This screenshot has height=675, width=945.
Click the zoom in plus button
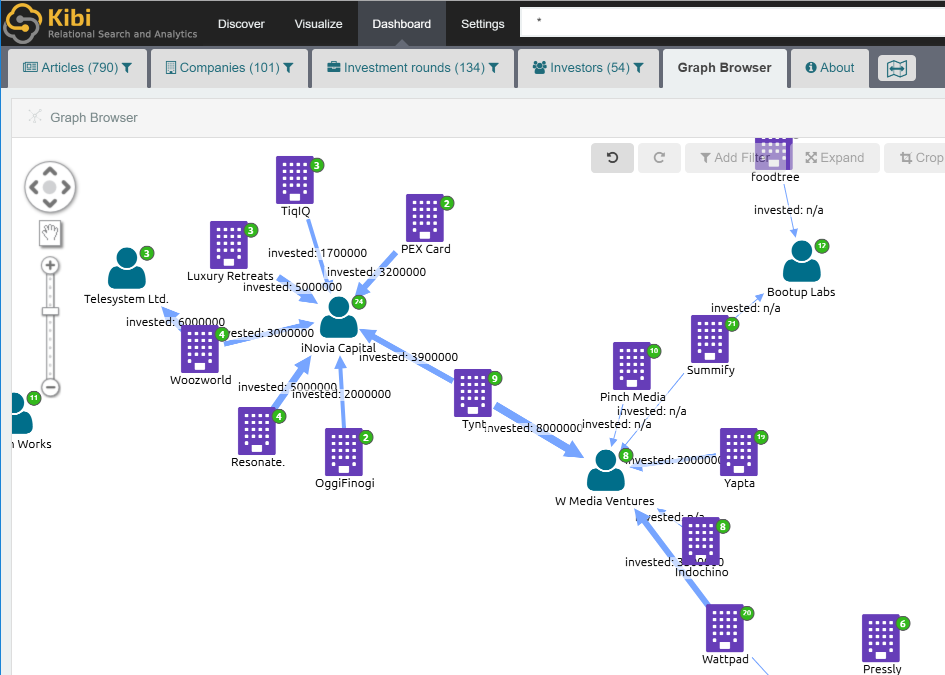(x=50, y=265)
